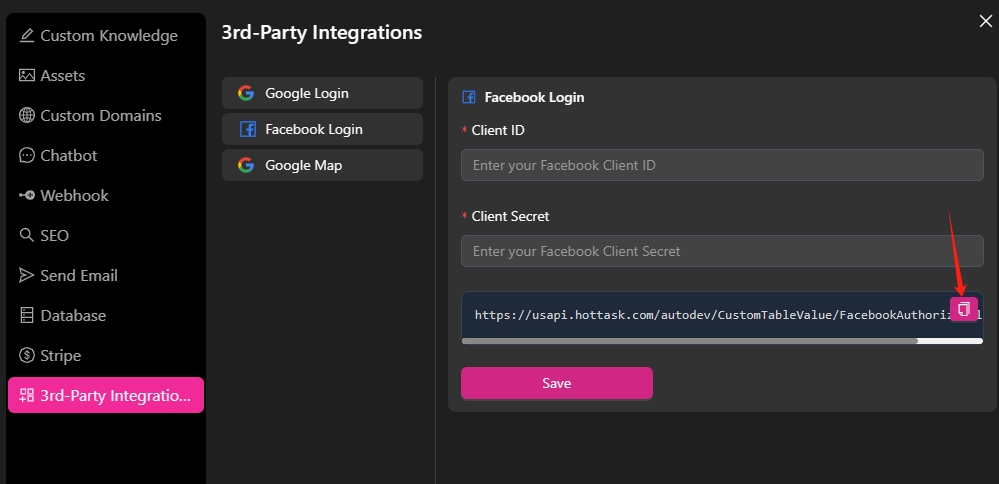The image size is (999, 484).
Task: Copy the Facebook authorization URL
Action: (x=964, y=310)
